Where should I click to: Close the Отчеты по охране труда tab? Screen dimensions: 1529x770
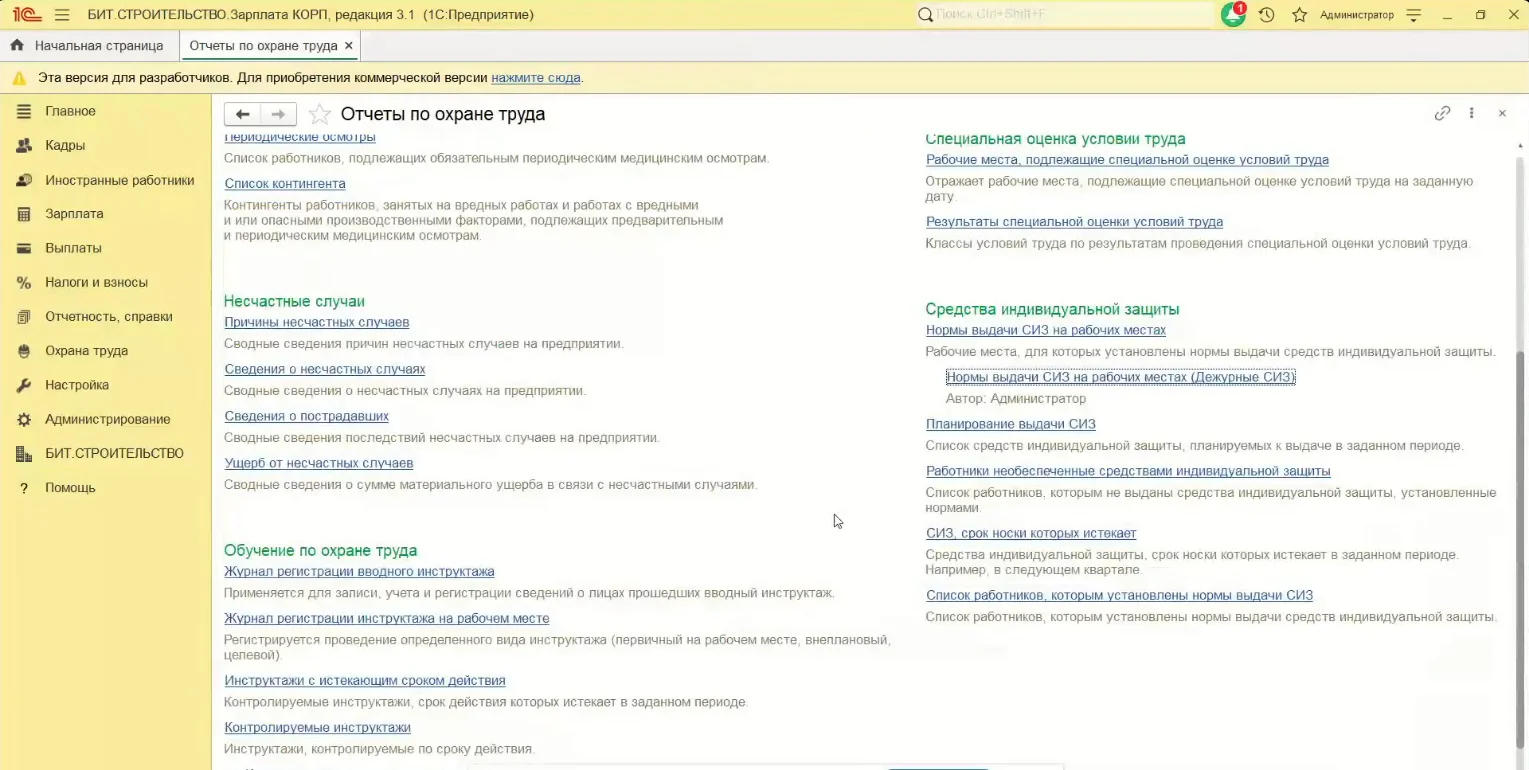[348, 46]
